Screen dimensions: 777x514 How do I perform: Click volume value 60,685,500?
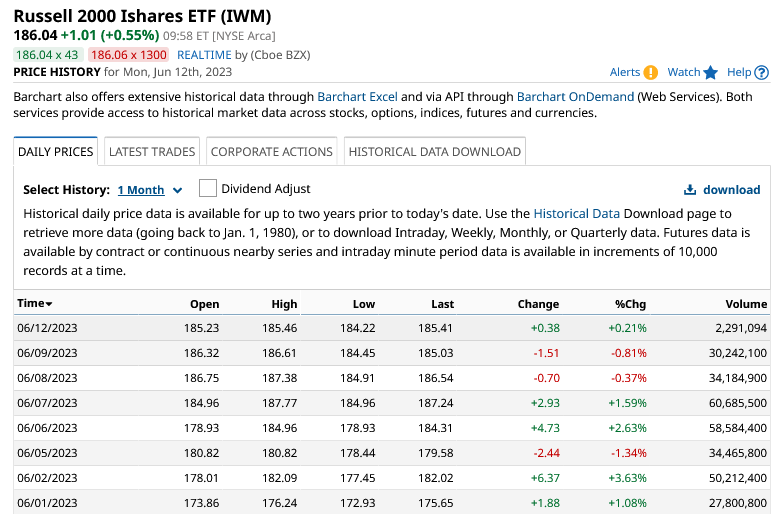(738, 403)
